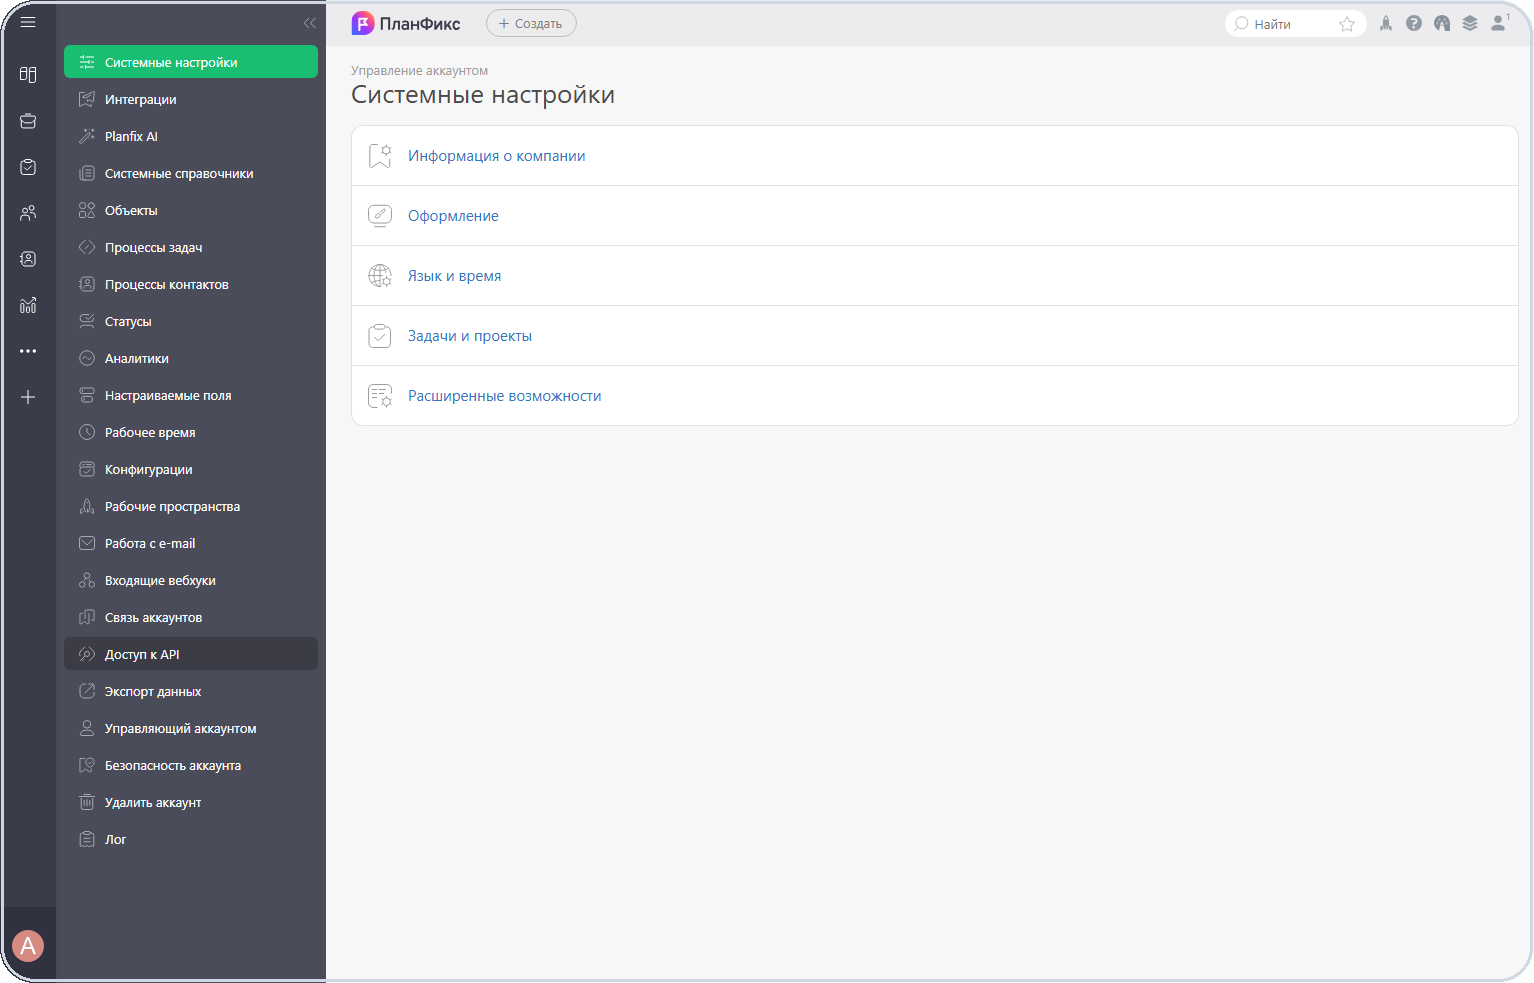Select Системные настройки in the sidebar

click(191, 62)
